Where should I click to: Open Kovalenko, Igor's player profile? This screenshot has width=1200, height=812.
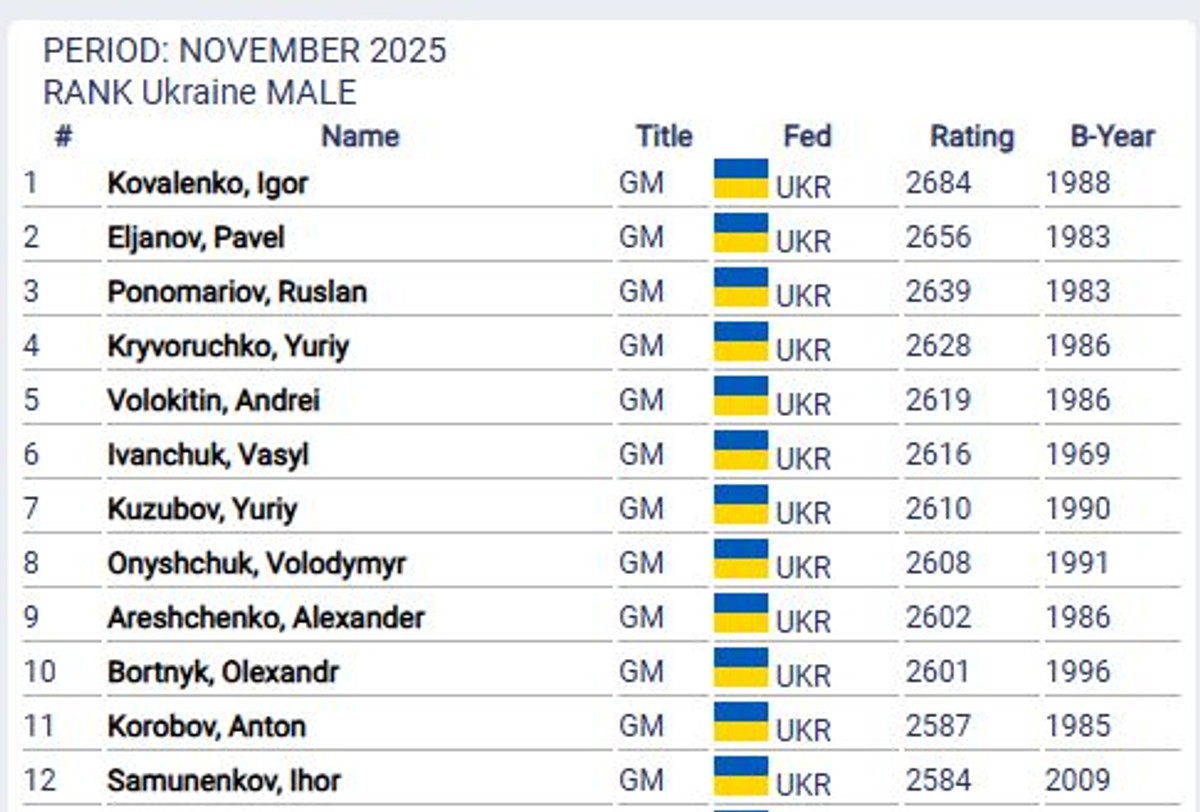207,184
